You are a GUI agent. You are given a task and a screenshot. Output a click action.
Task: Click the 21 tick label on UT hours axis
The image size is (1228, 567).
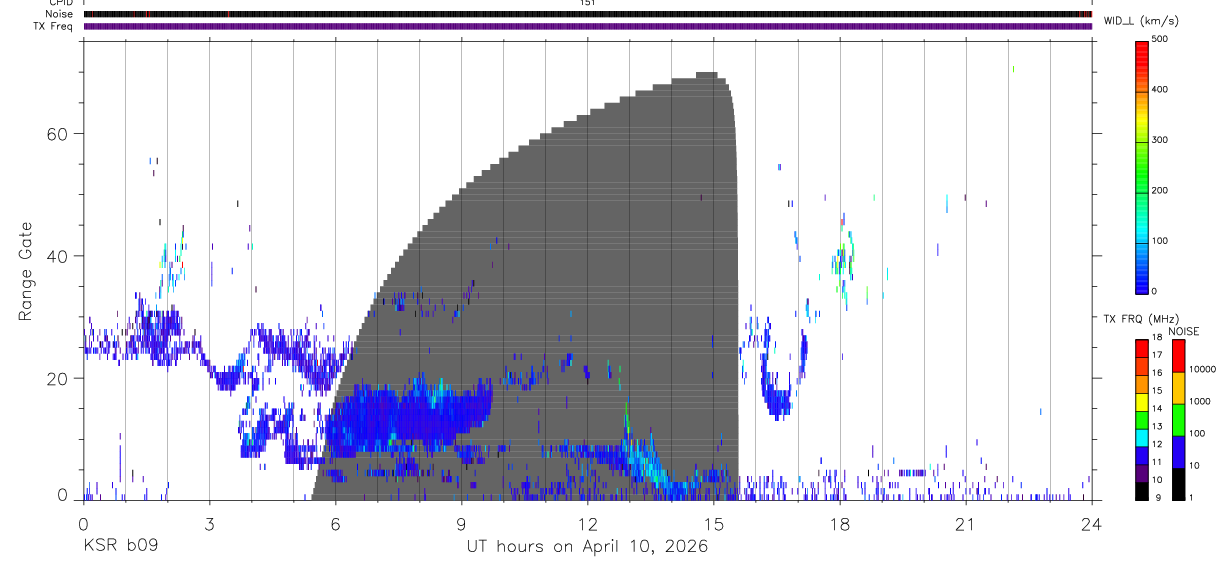(x=966, y=523)
